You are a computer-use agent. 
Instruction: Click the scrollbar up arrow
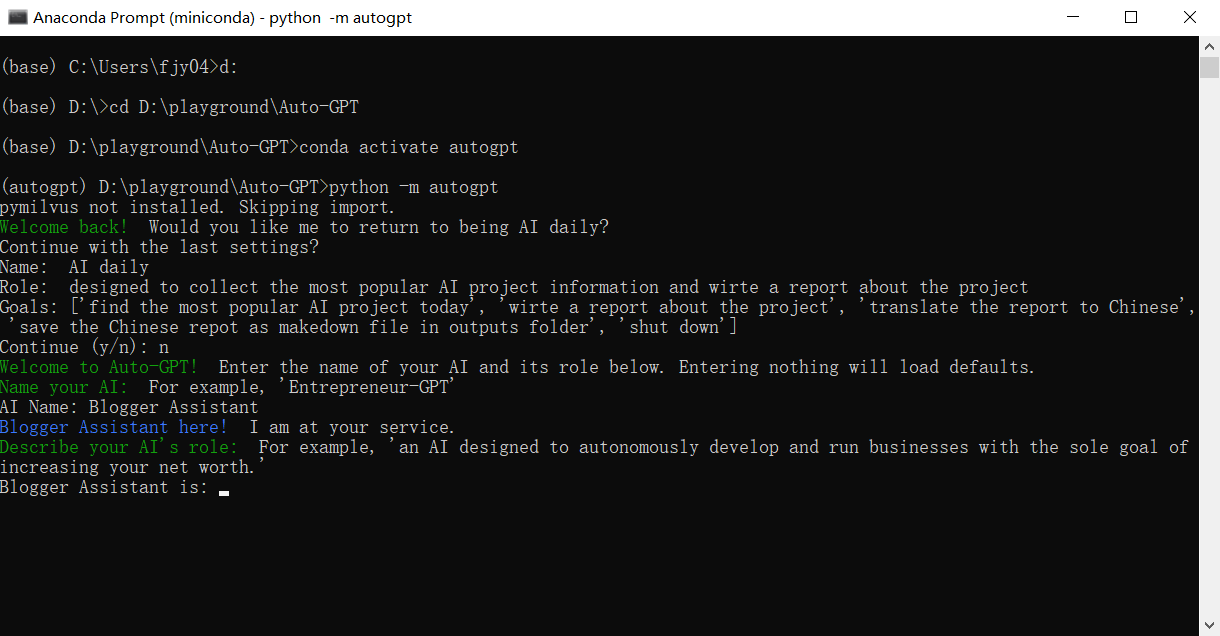(x=1209, y=46)
